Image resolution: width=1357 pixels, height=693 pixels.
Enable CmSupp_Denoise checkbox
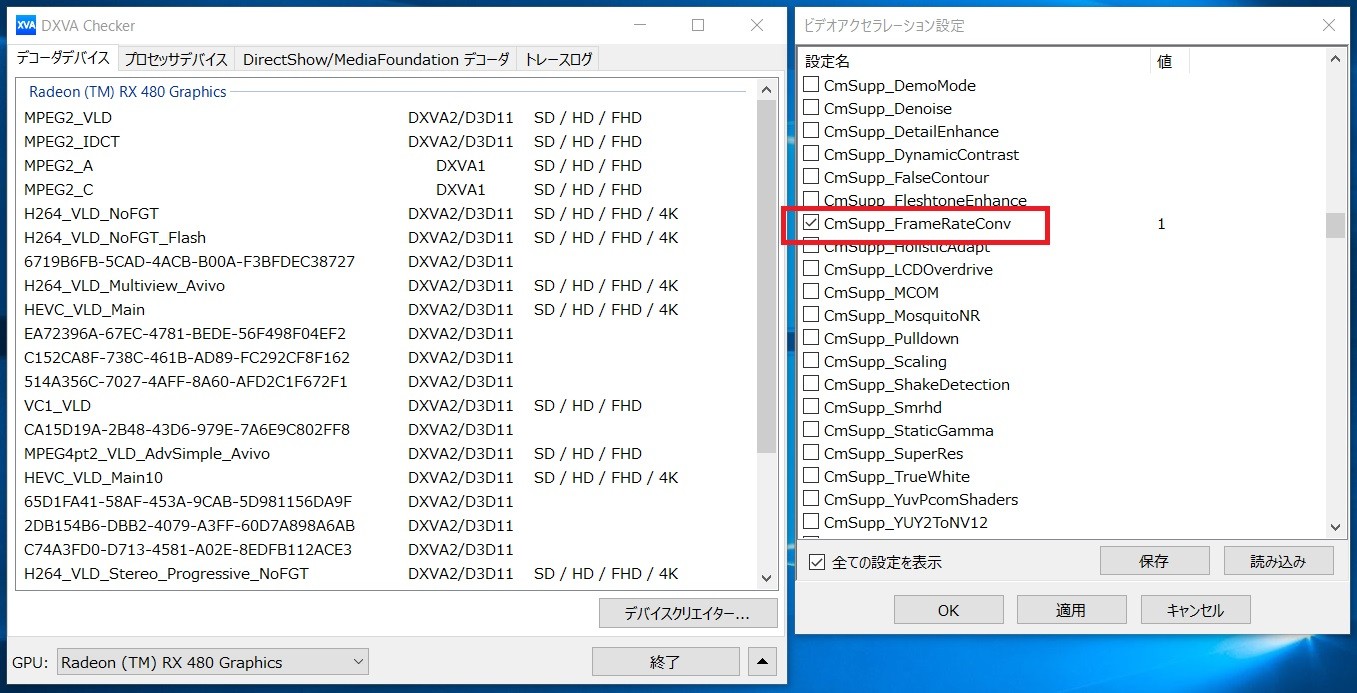(x=811, y=108)
